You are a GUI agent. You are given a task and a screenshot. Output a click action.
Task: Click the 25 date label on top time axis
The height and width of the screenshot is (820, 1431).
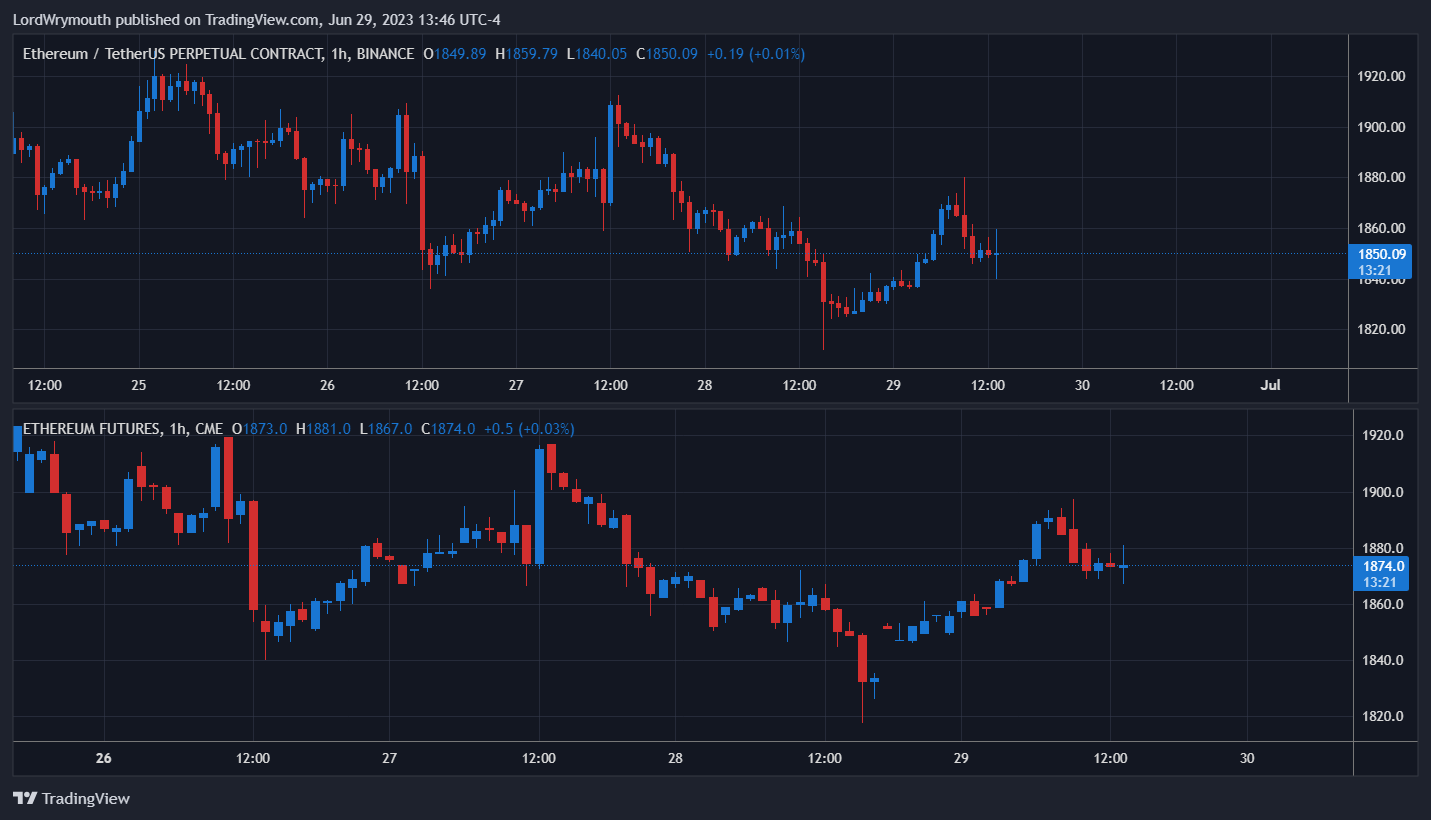pyautogui.click(x=139, y=385)
